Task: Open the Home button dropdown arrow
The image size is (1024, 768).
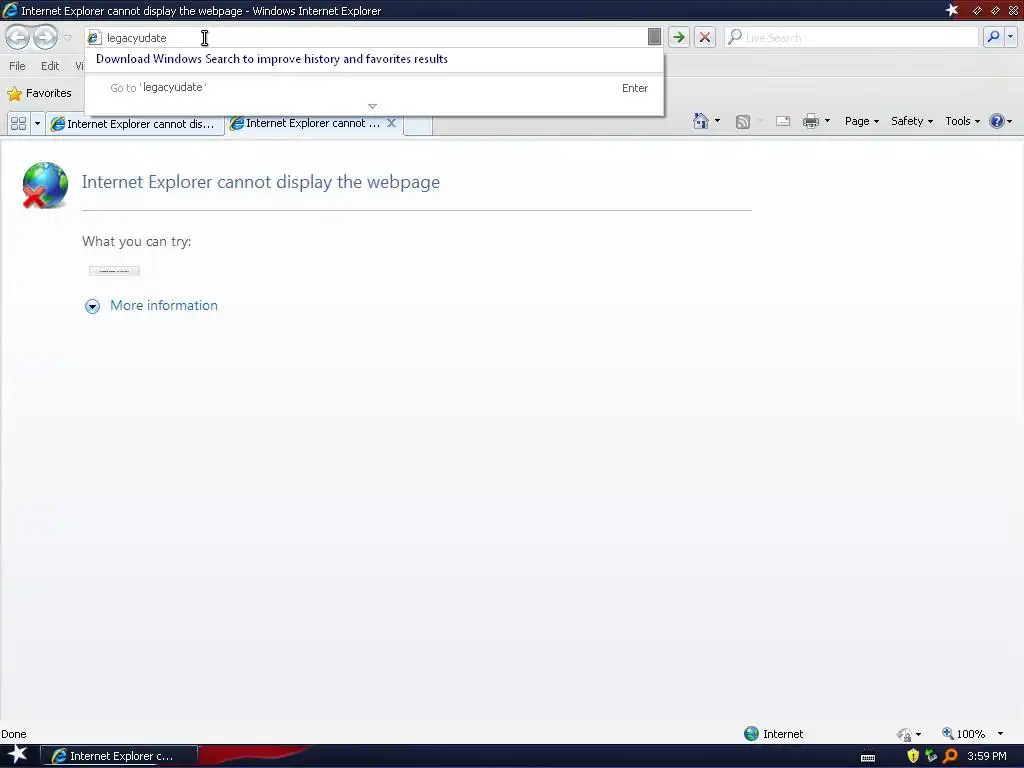Action: coord(717,121)
